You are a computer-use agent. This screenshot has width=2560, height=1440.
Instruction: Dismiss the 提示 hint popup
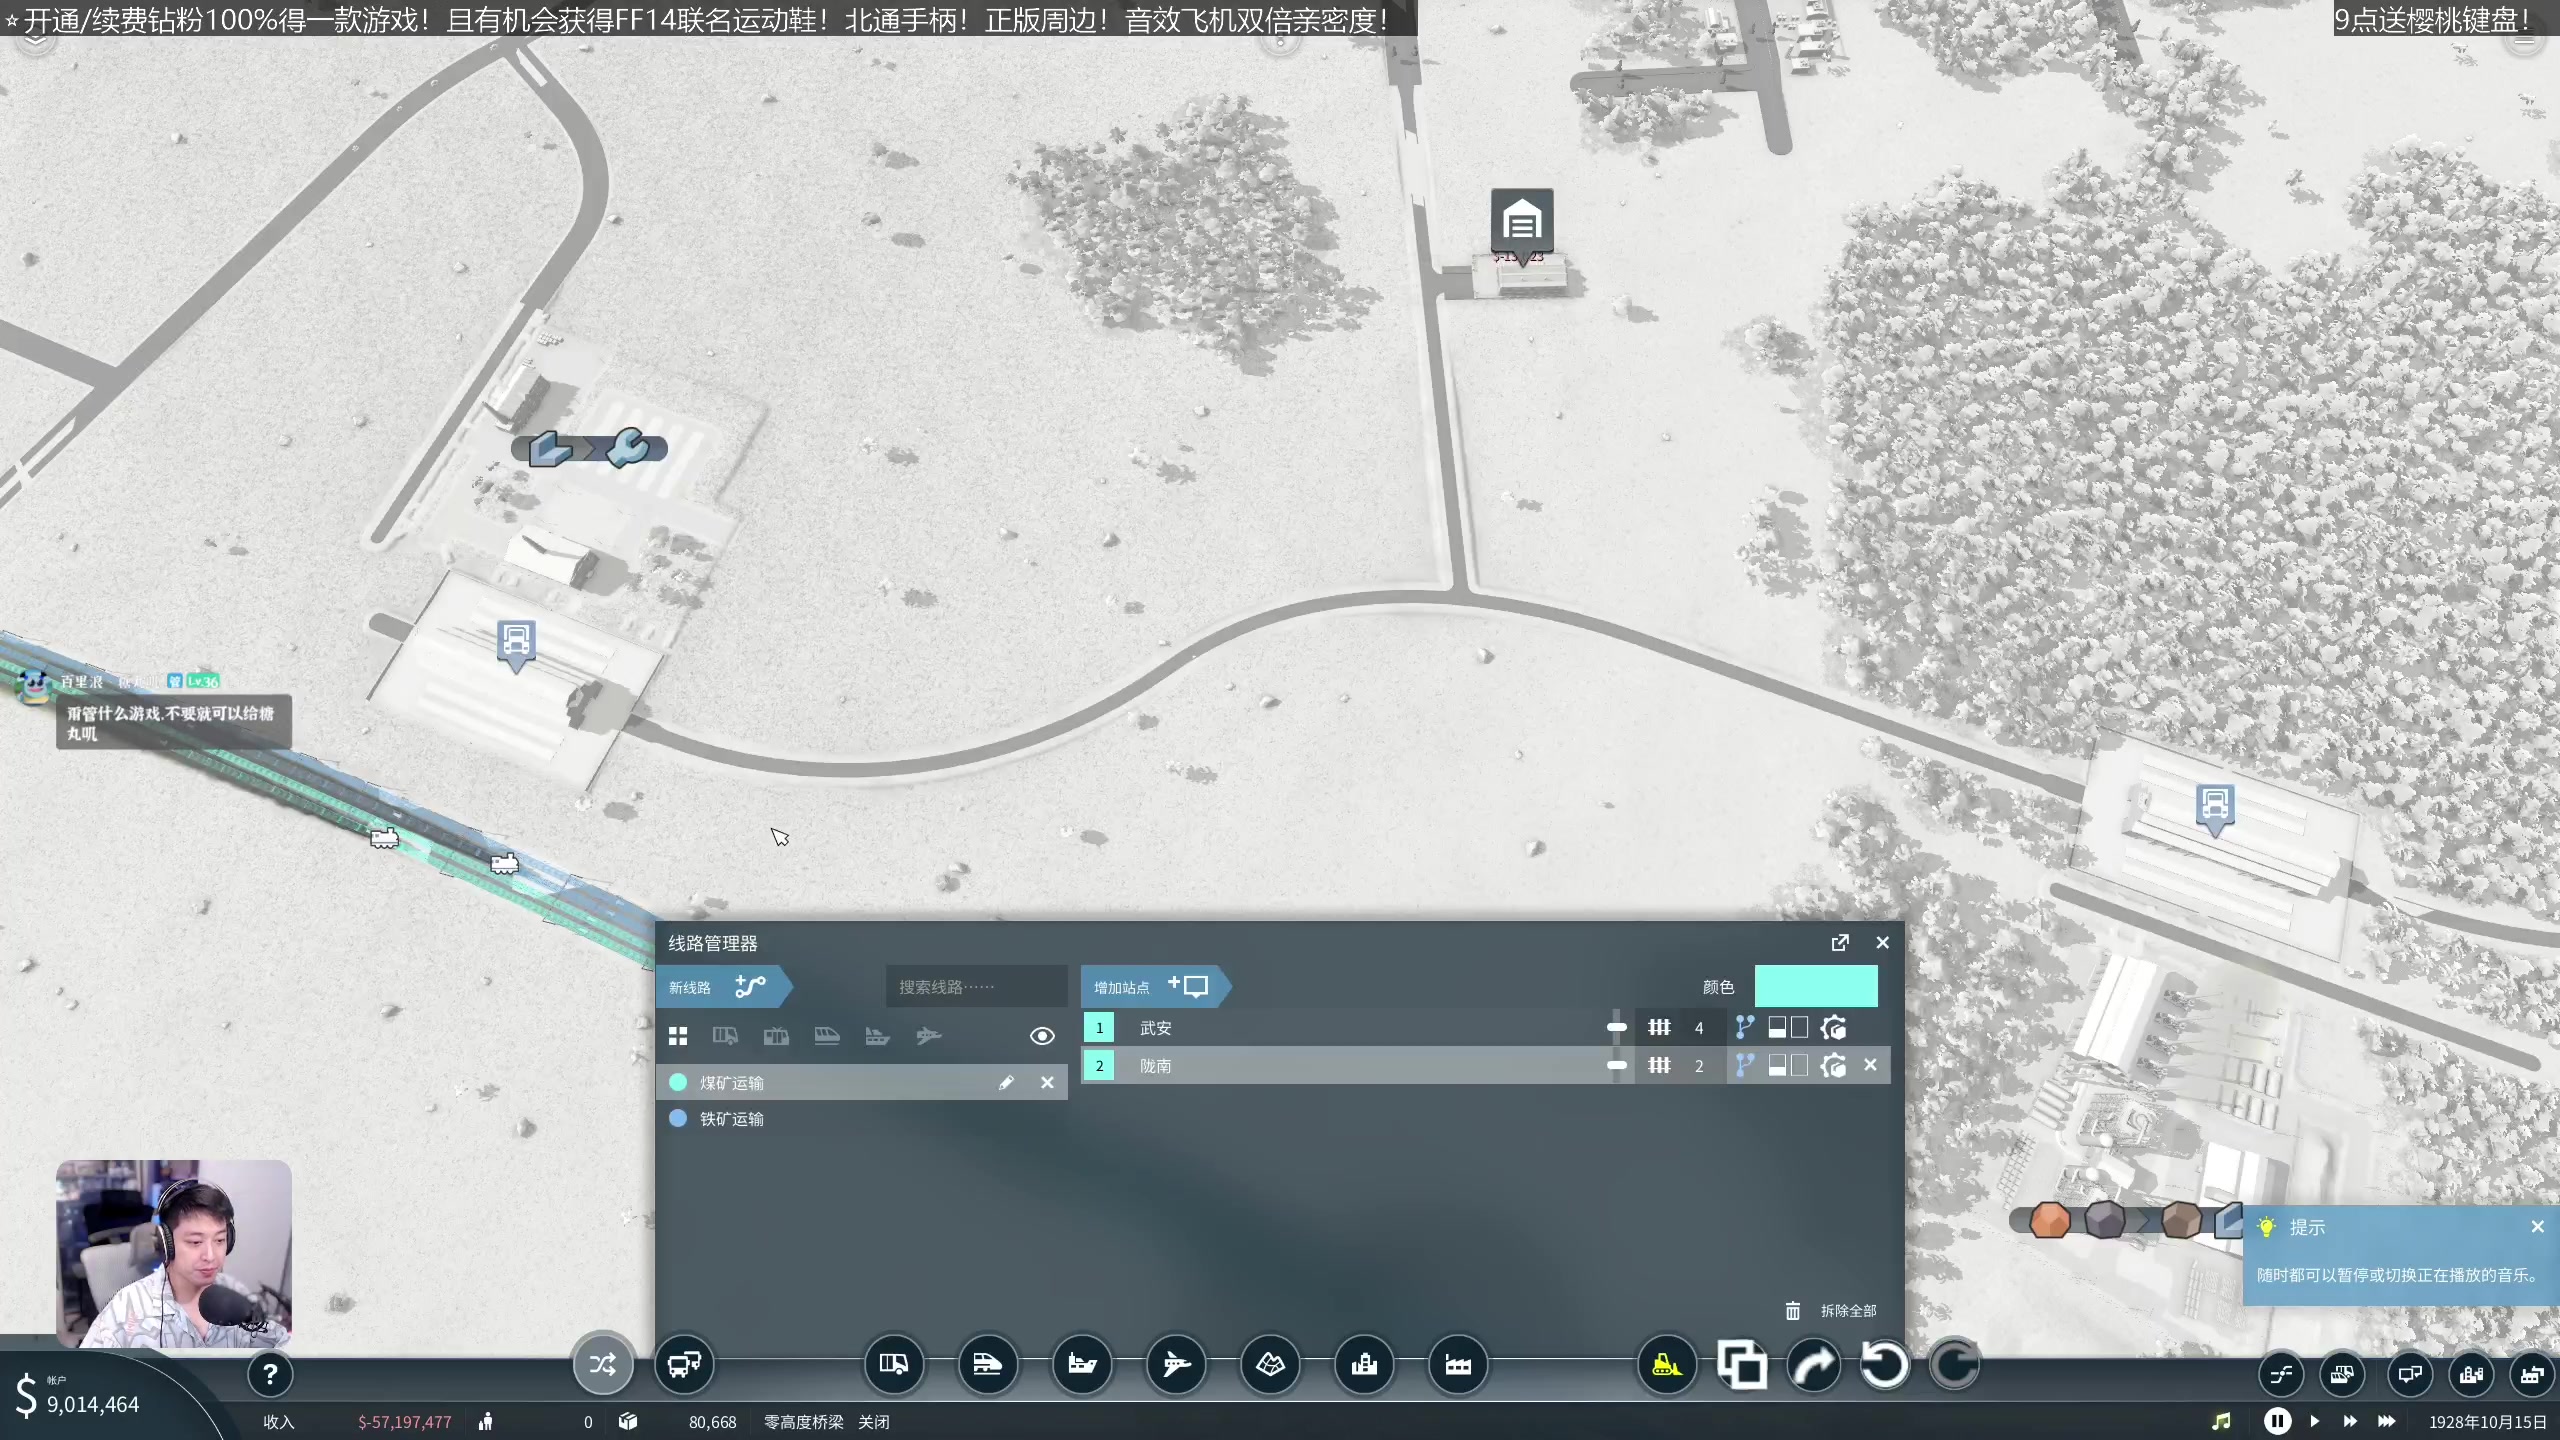(2537, 1227)
